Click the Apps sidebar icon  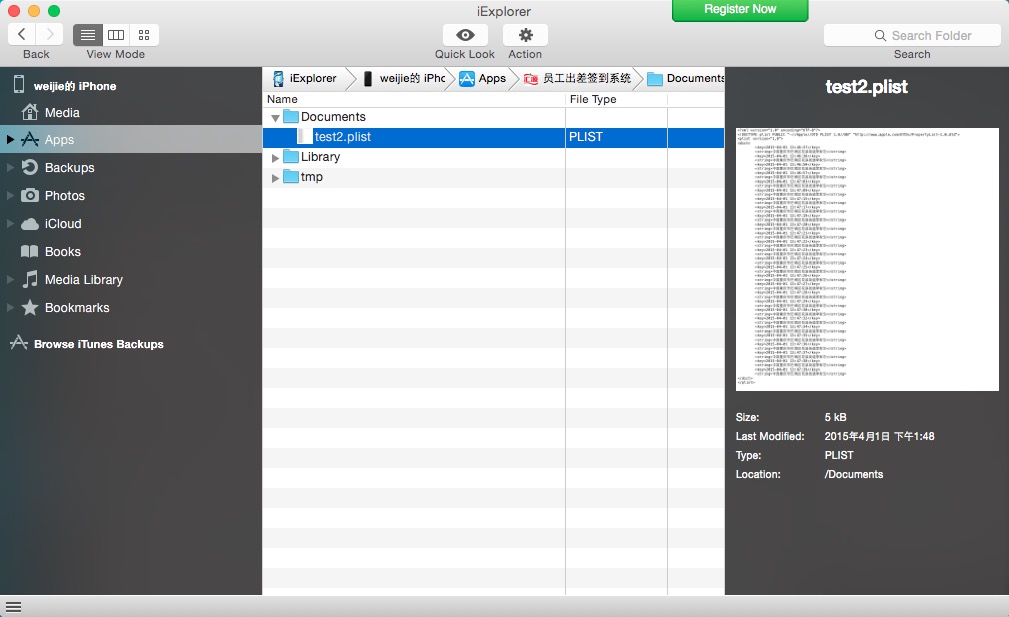30,139
